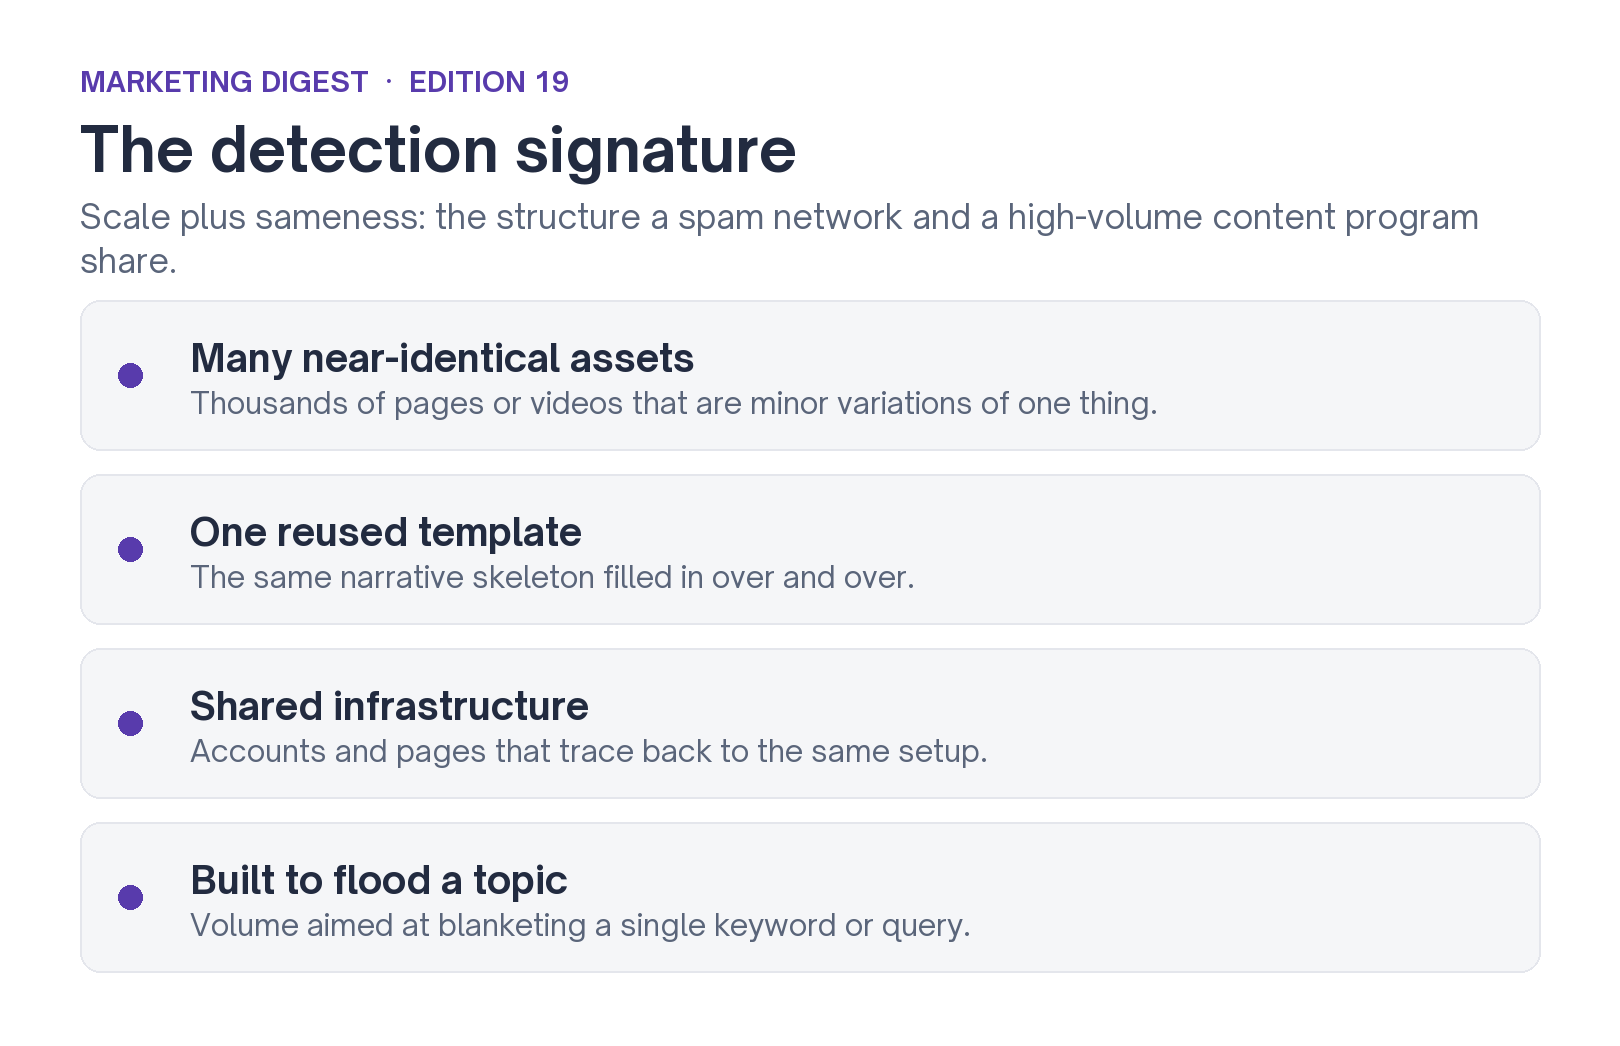The width and height of the screenshot is (1620, 1046).
Task: Click The detection signature title
Action: click(438, 150)
